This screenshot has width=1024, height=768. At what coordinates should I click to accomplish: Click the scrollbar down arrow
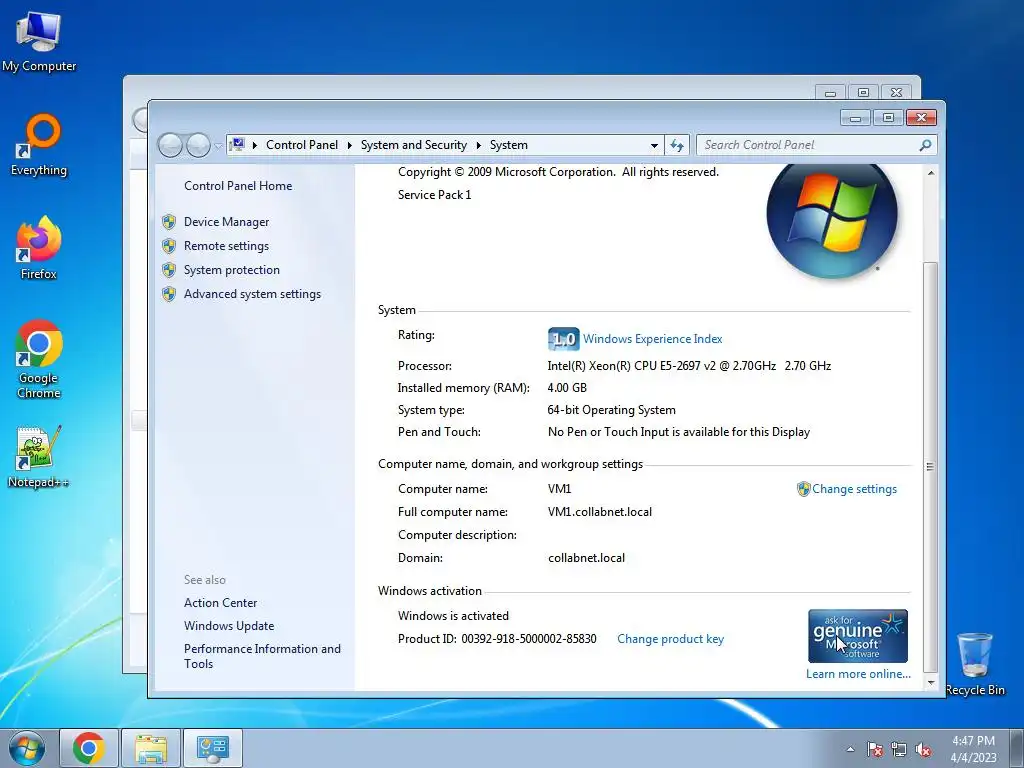[x=931, y=682]
